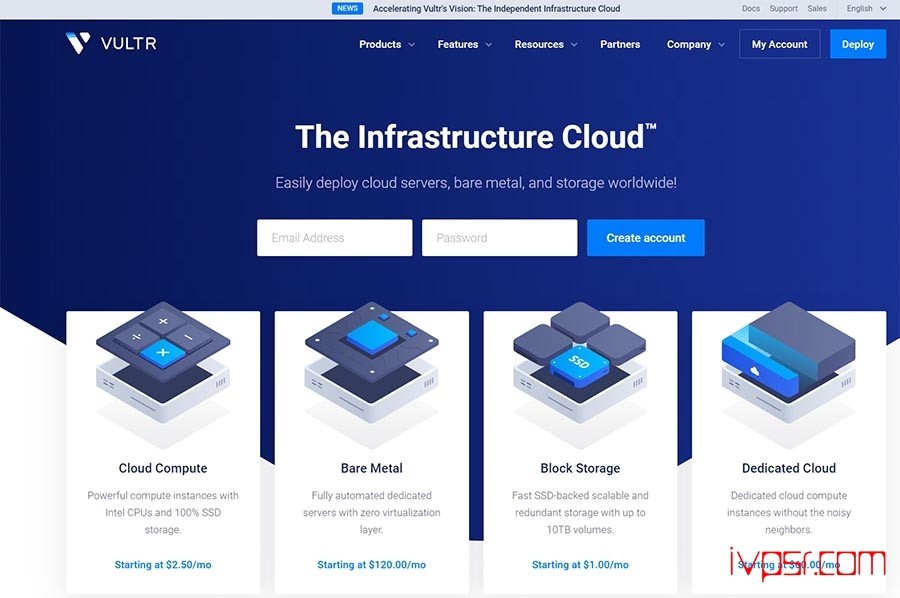Click The Infrastructure Cloud headline
This screenshot has height=598, width=900.
476,137
